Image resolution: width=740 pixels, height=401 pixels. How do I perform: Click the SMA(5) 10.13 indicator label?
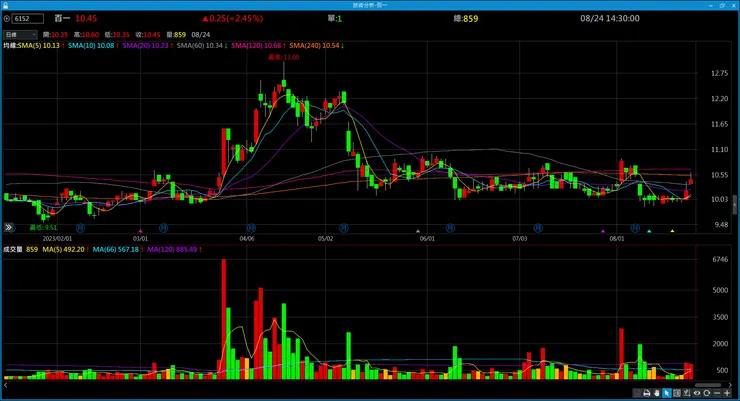click(x=41, y=46)
